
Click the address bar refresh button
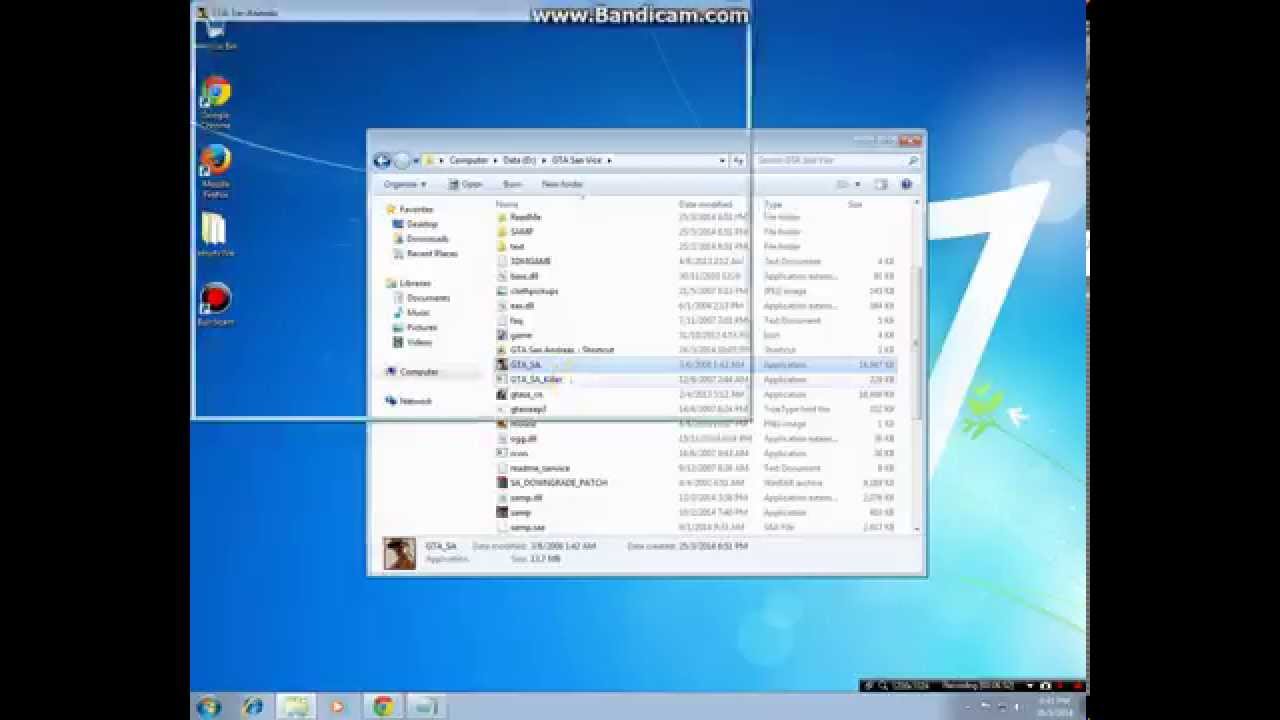[738, 160]
